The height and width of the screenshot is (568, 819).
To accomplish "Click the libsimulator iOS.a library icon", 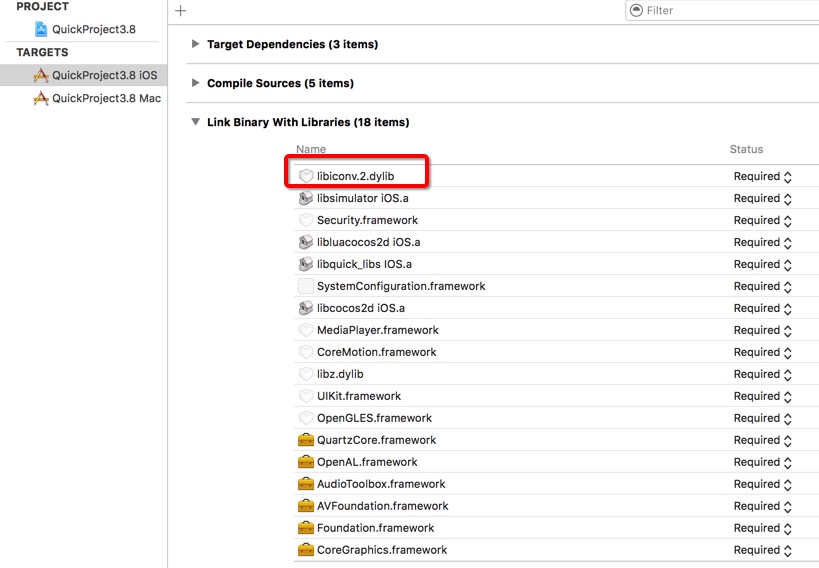I will (306, 199).
